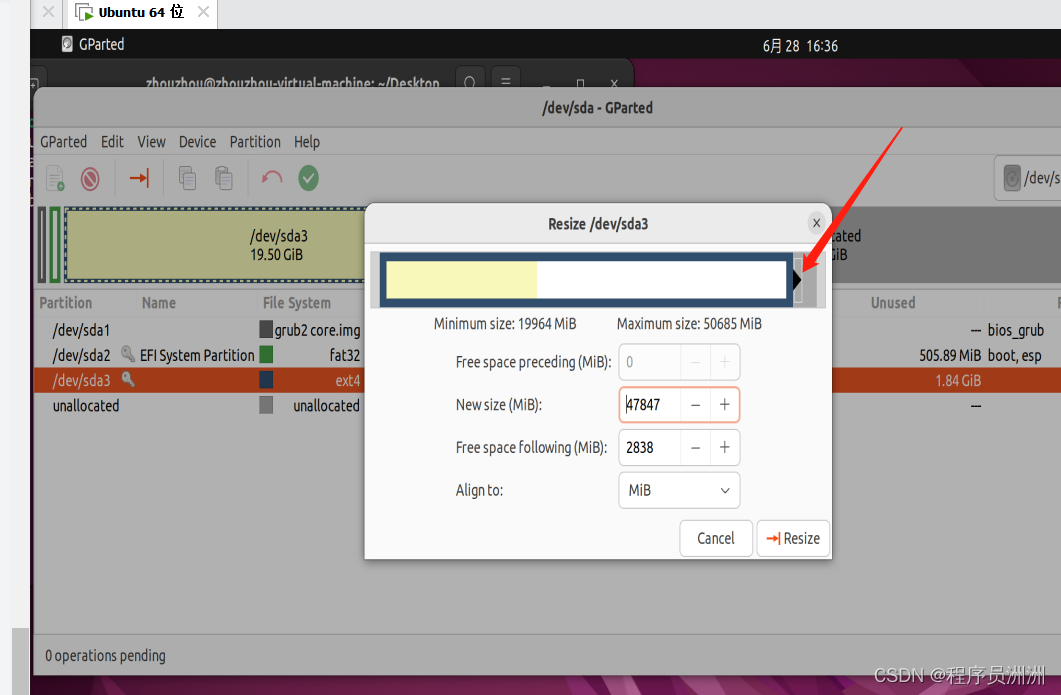Increase New size with plus button
1061x695 pixels.
(725, 405)
